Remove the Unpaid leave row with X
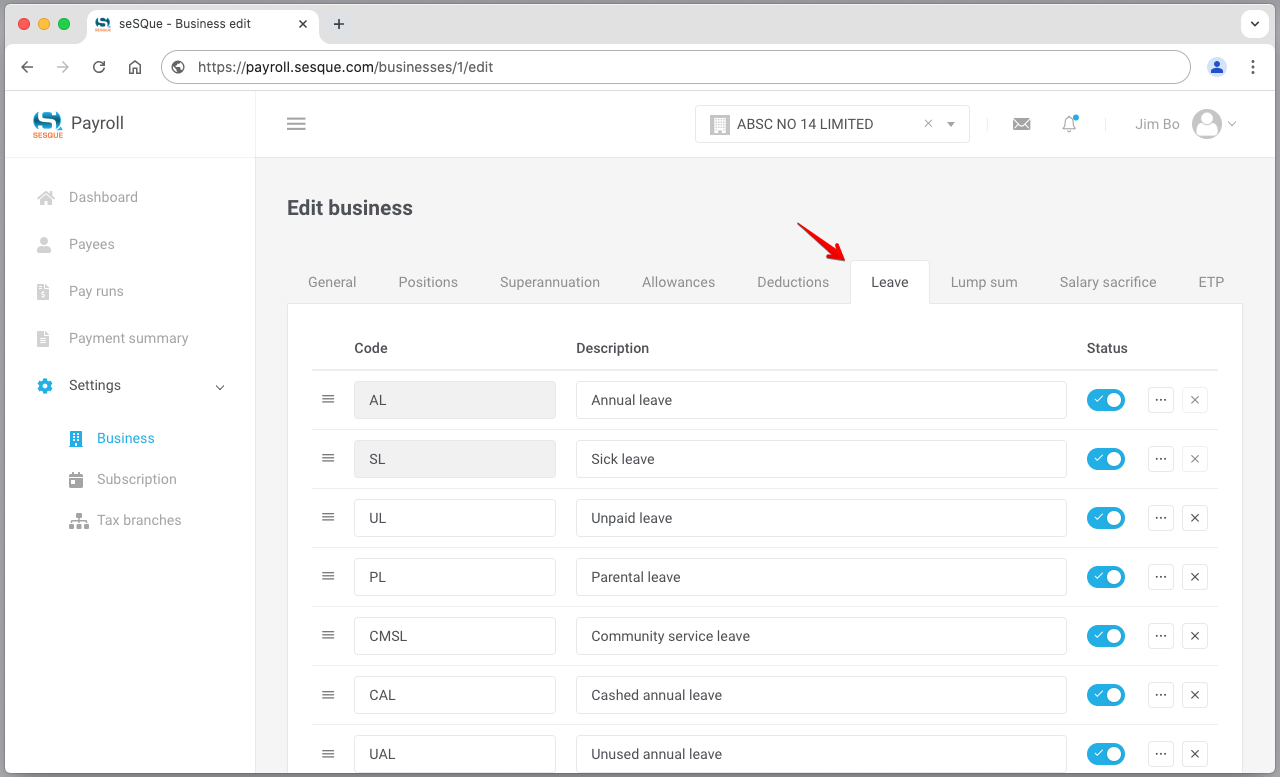 (1194, 518)
